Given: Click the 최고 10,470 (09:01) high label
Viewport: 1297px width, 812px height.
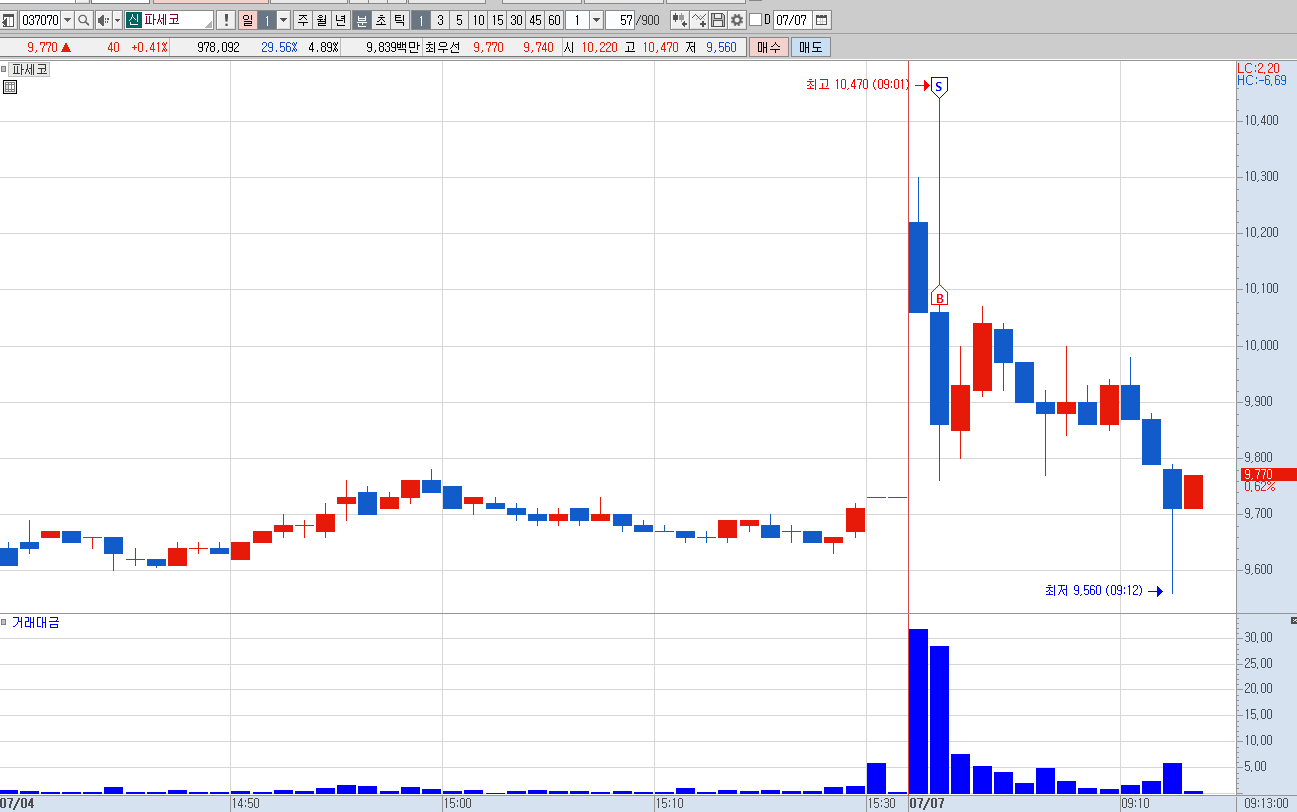Looking at the screenshot, I should point(857,86).
